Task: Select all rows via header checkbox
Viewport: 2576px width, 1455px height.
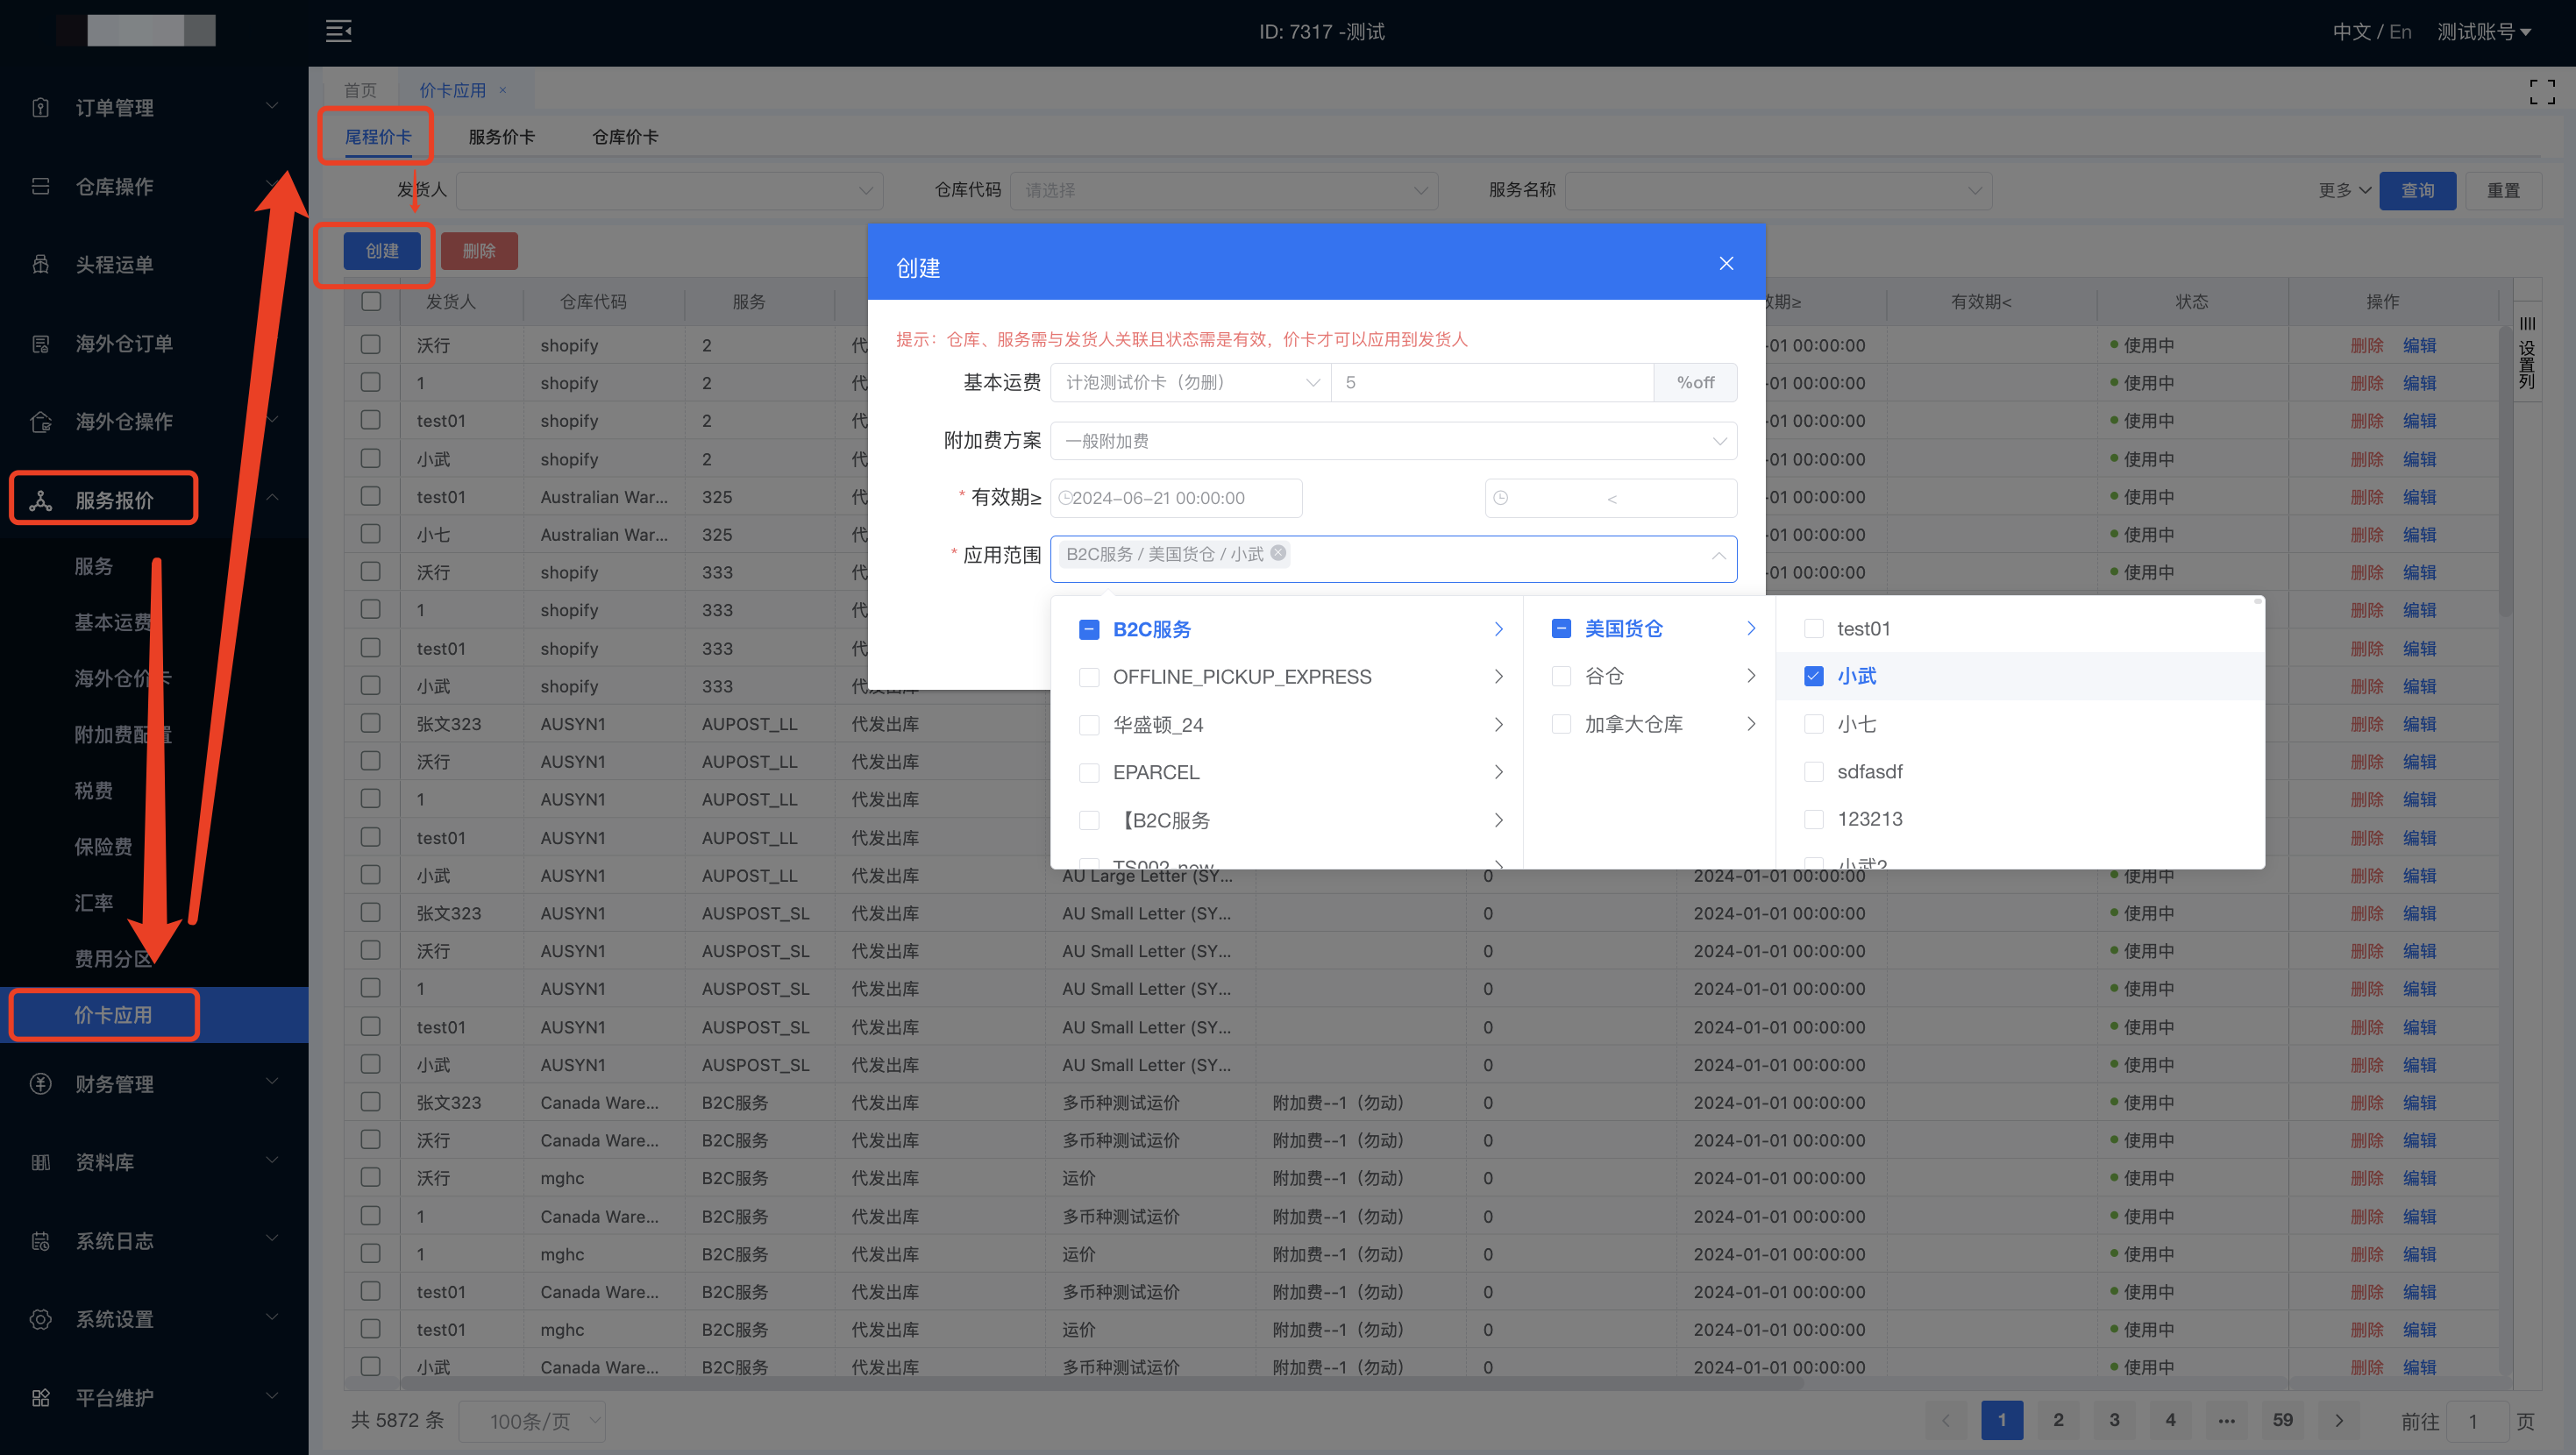Action: point(371,301)
